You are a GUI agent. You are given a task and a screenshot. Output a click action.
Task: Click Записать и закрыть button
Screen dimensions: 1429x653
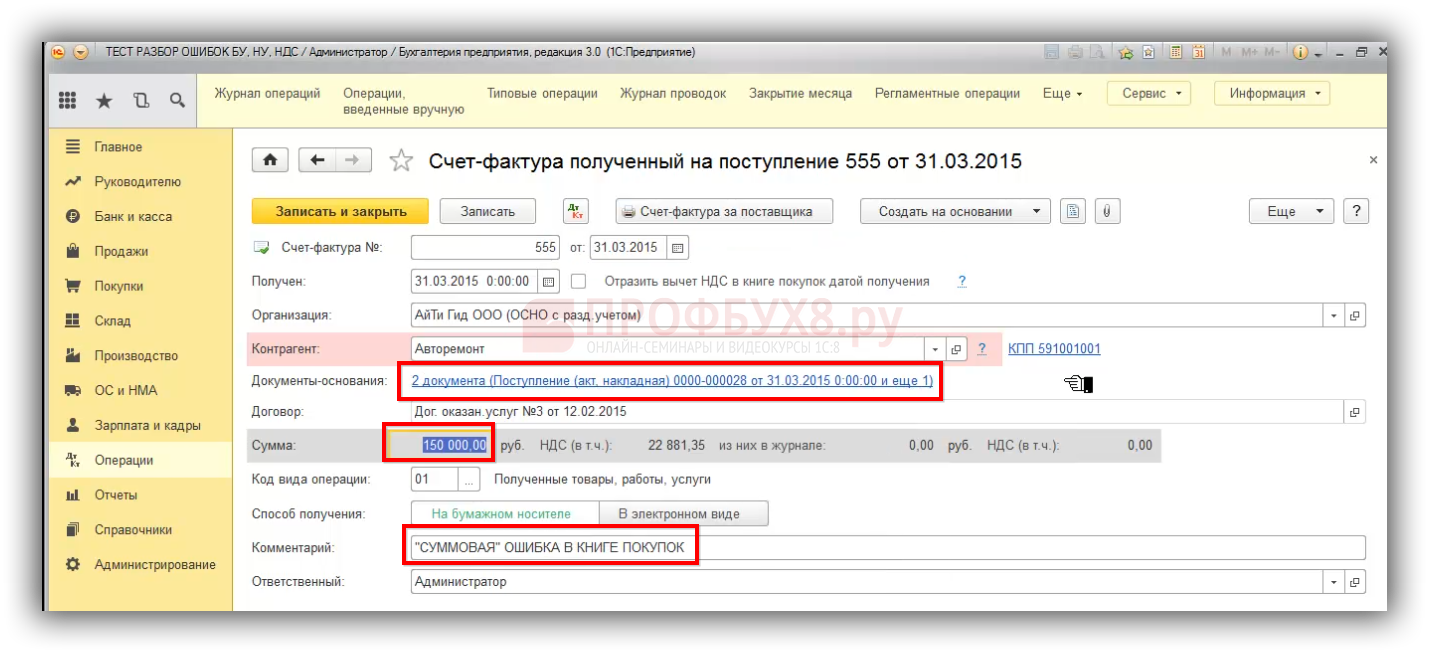(x=340, y=211)
